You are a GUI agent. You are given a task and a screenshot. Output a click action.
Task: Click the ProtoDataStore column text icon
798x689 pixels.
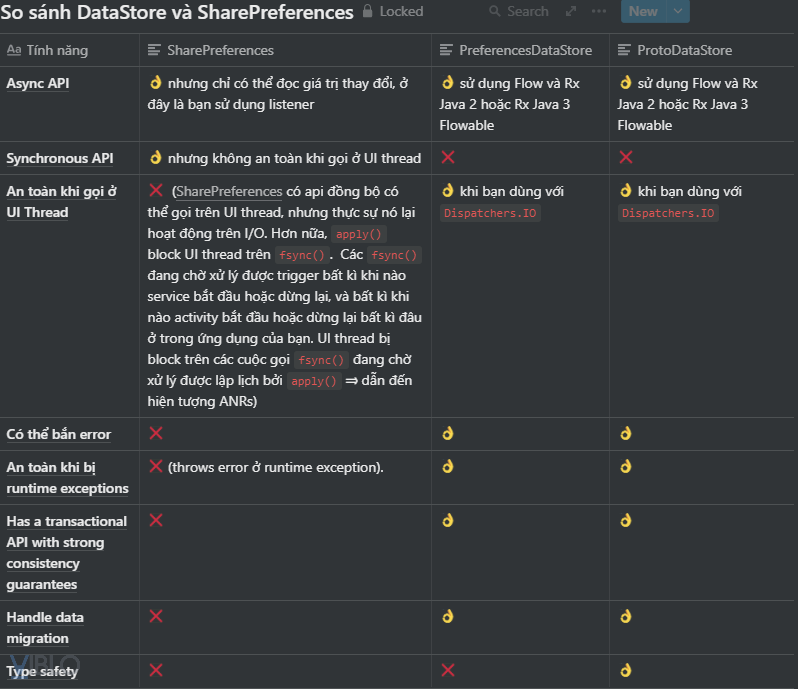(x=625, y=50)
